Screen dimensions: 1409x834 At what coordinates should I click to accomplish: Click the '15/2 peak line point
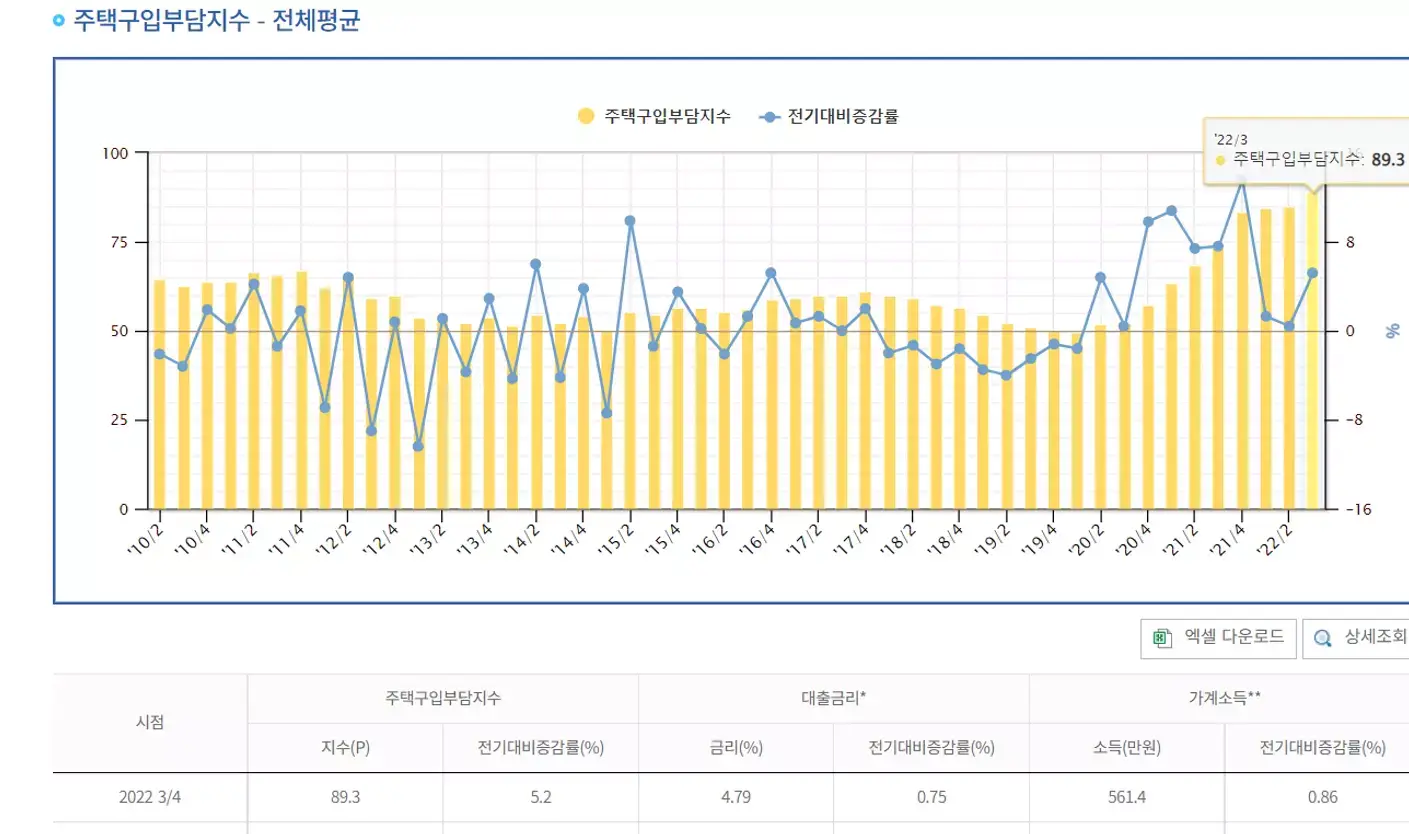pos(630,221)
